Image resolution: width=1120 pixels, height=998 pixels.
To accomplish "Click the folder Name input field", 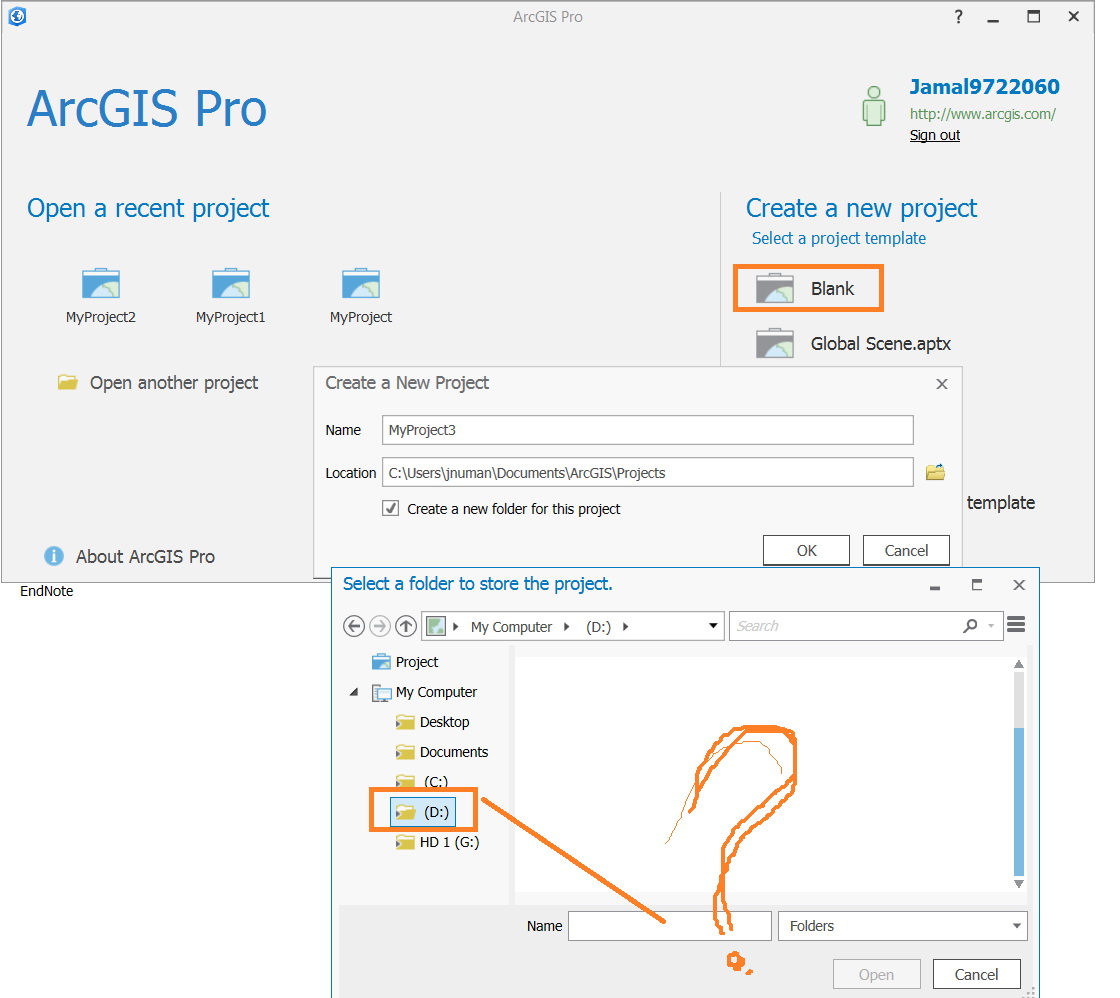I will pyautogui.click(x=670, y=926).
